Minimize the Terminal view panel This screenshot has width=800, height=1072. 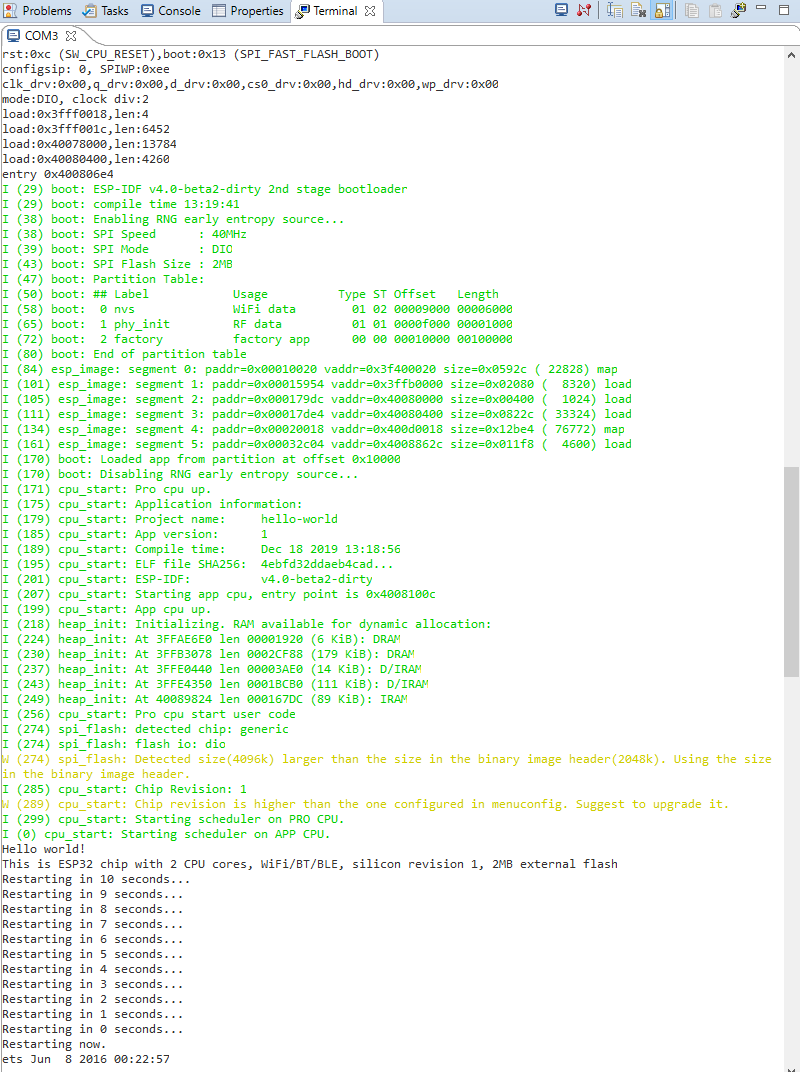tap(761, 8)
